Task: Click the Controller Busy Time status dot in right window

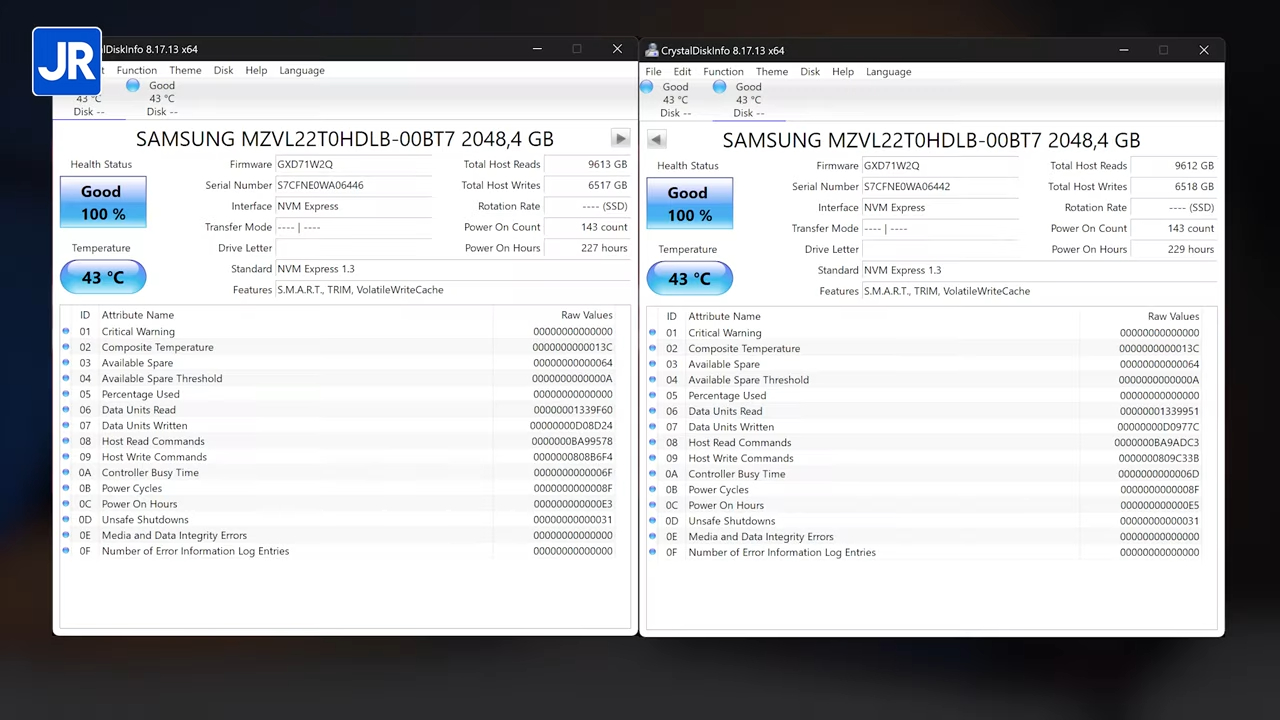Action: (x=653, y=474)
